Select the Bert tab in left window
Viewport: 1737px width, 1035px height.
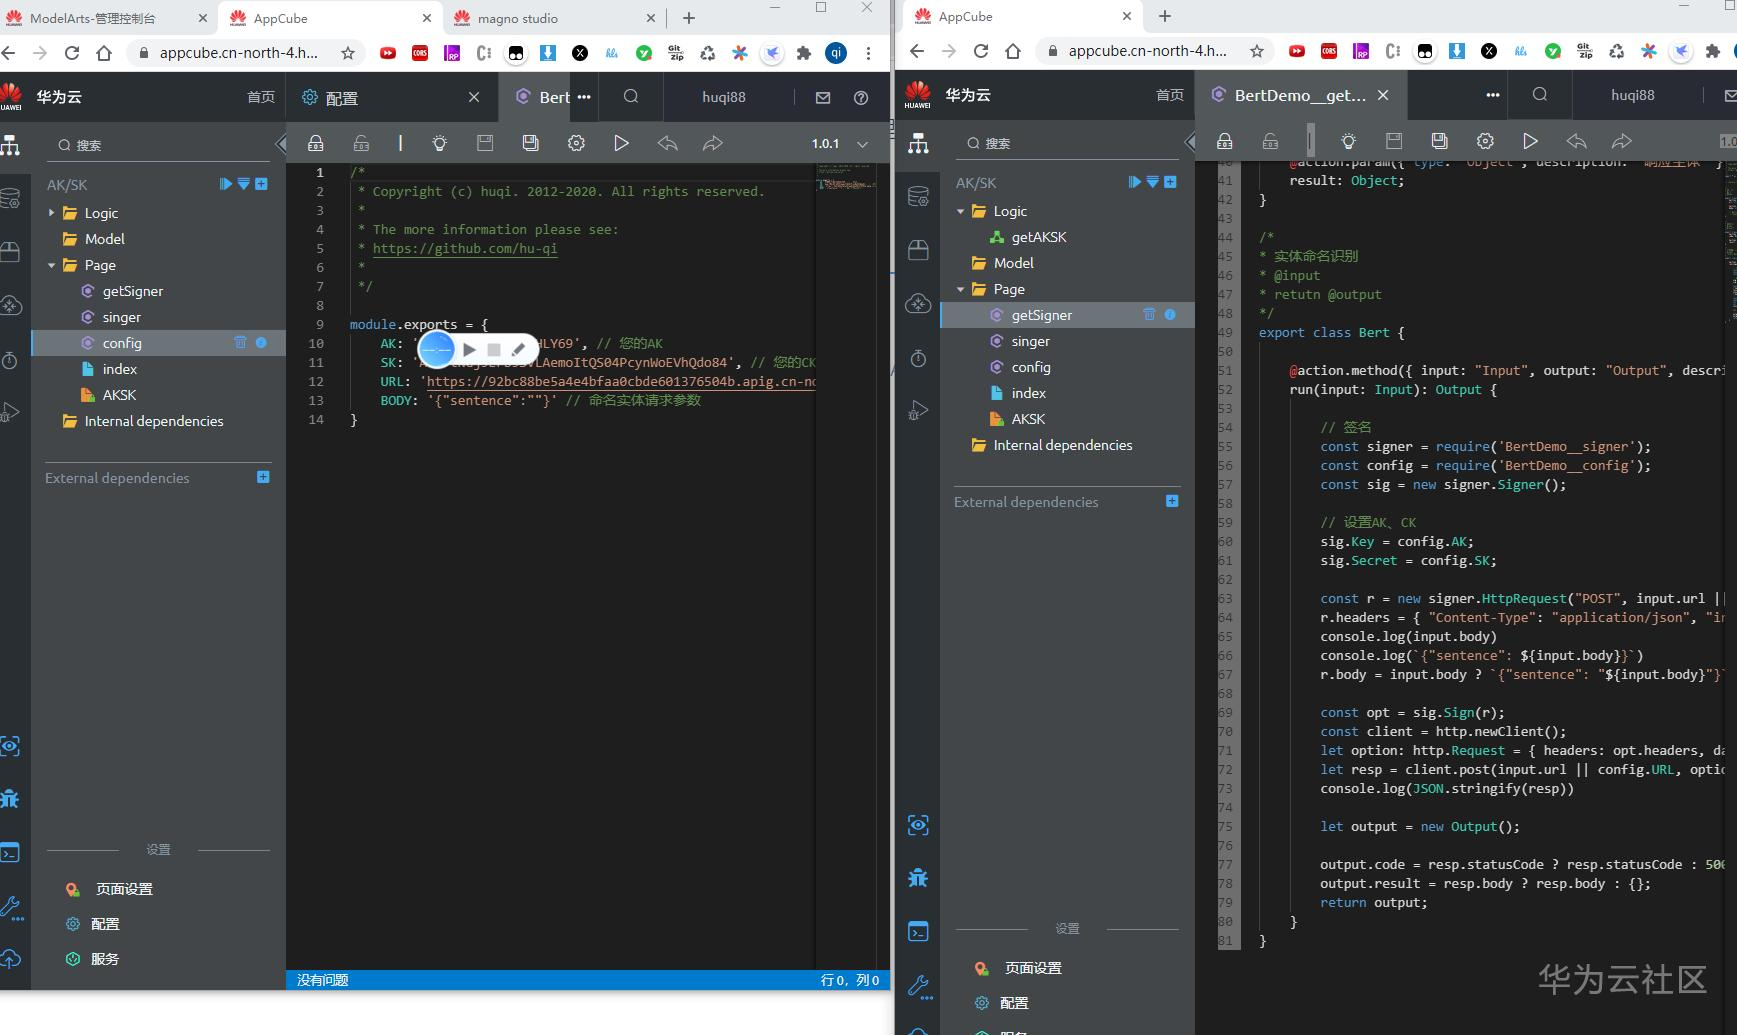point(543,97)
